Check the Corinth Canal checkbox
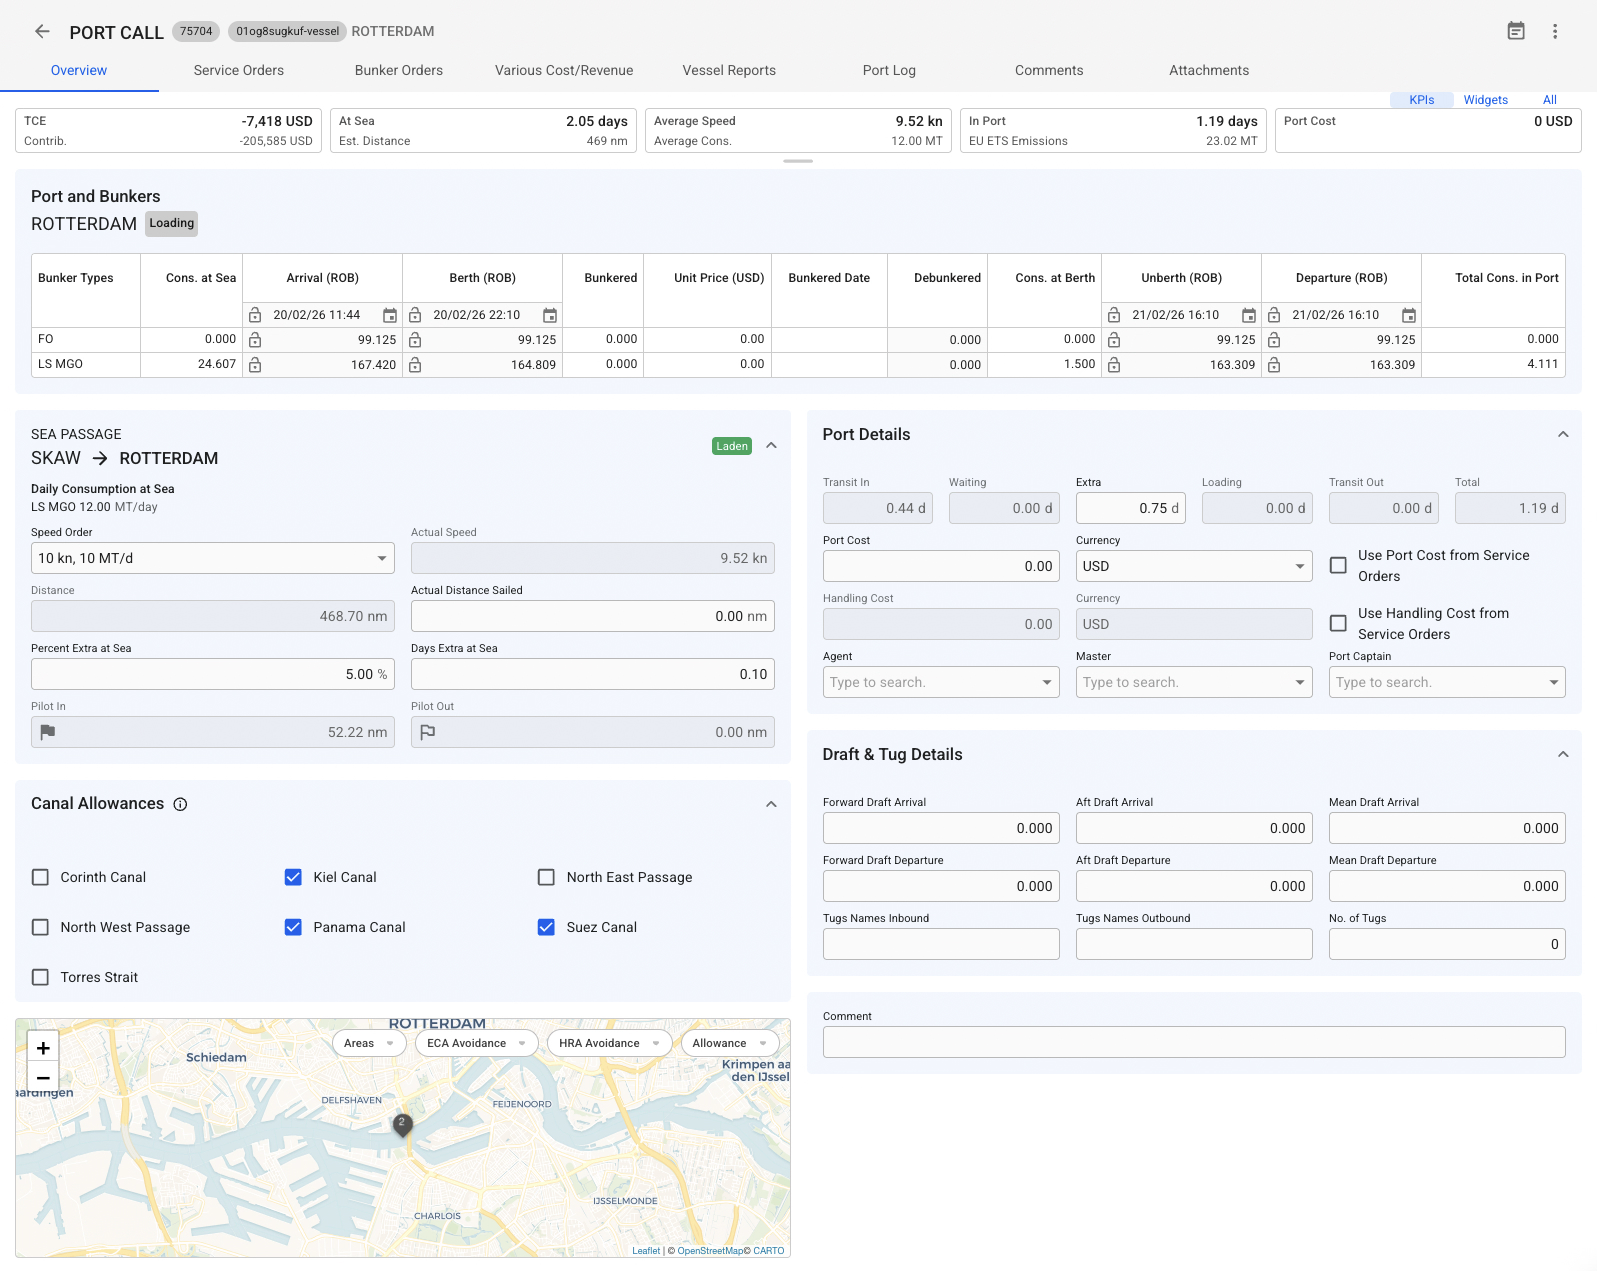 pos(40,877)
